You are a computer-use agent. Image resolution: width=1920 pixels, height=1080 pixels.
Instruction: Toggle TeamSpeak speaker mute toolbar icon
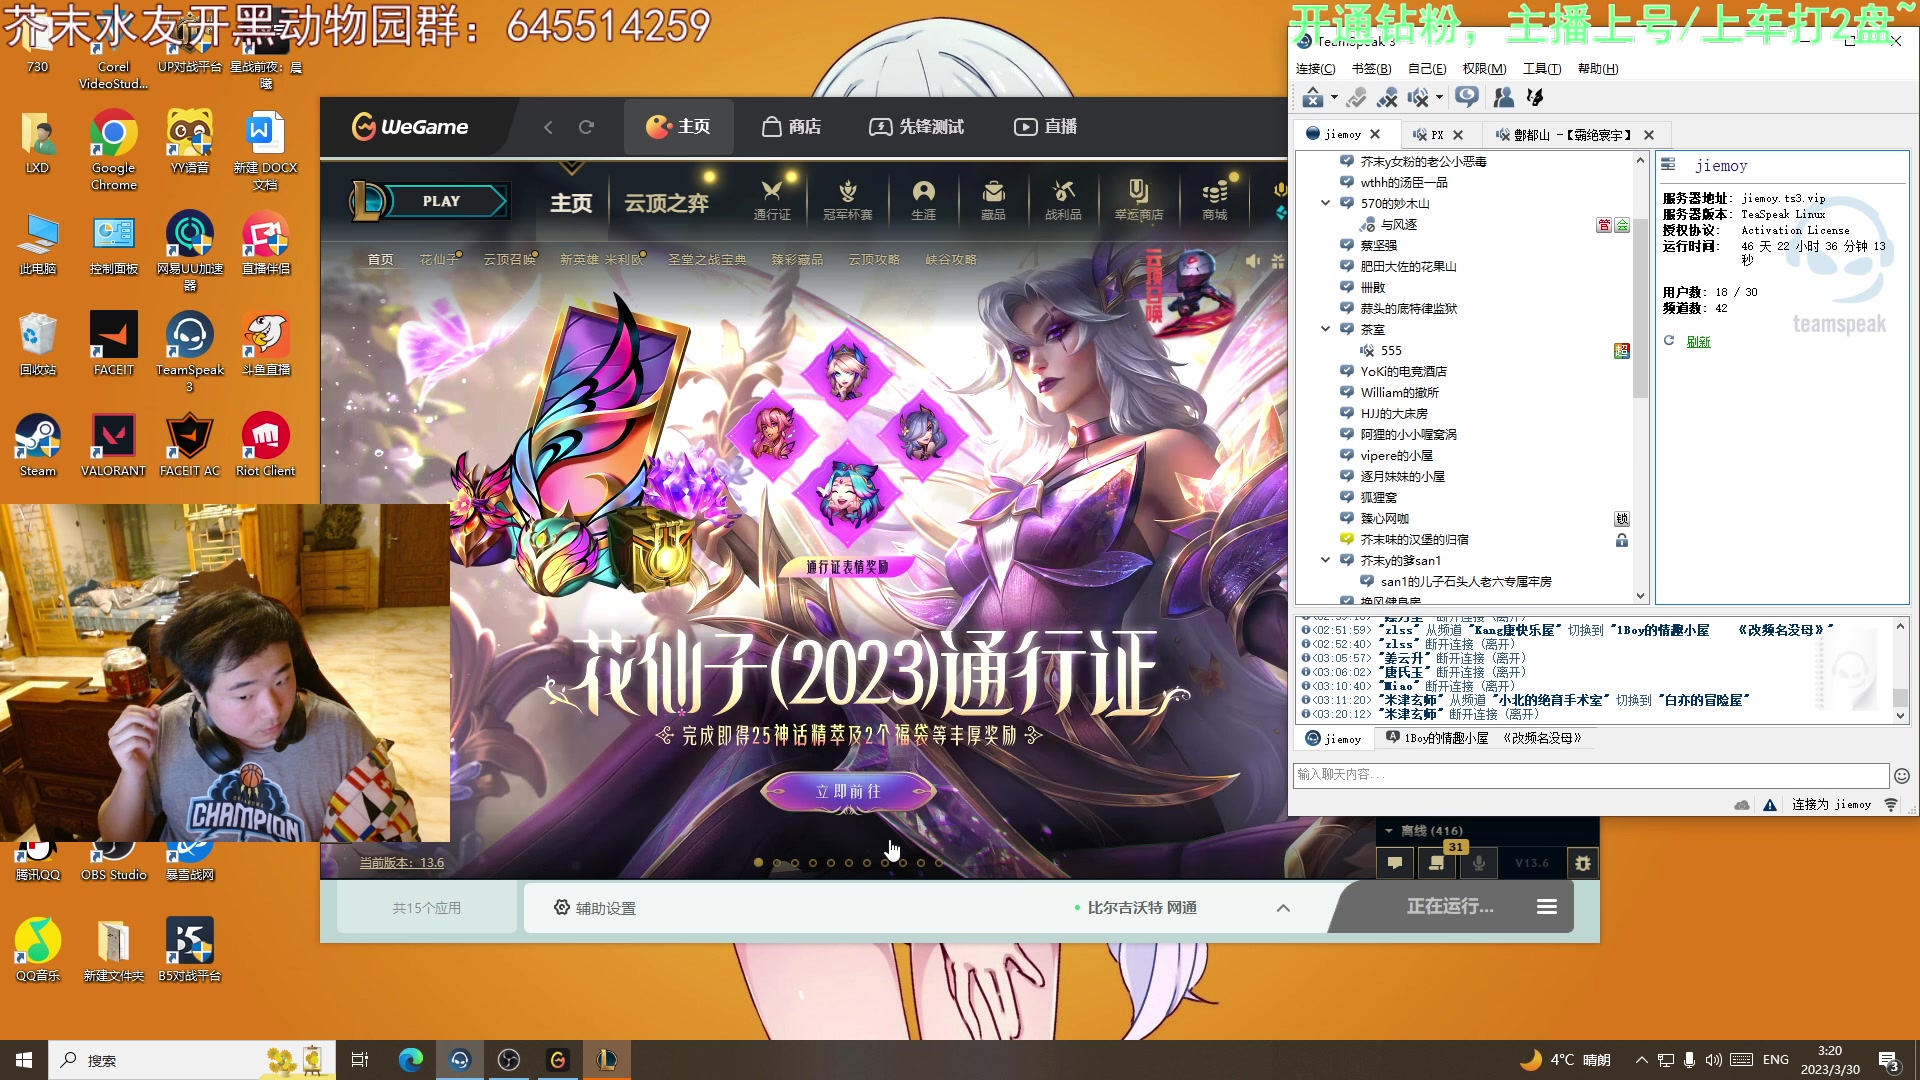click(1418, 97)
